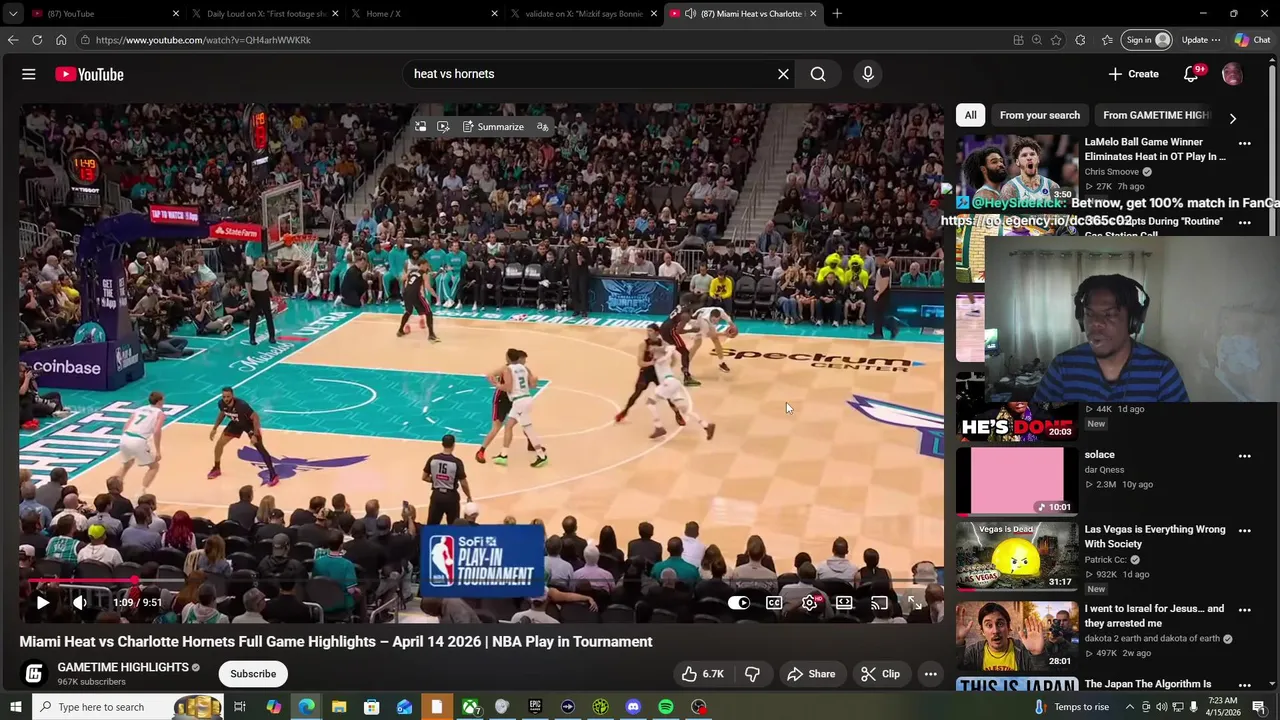Open a new browser tab

coord(837,14)
